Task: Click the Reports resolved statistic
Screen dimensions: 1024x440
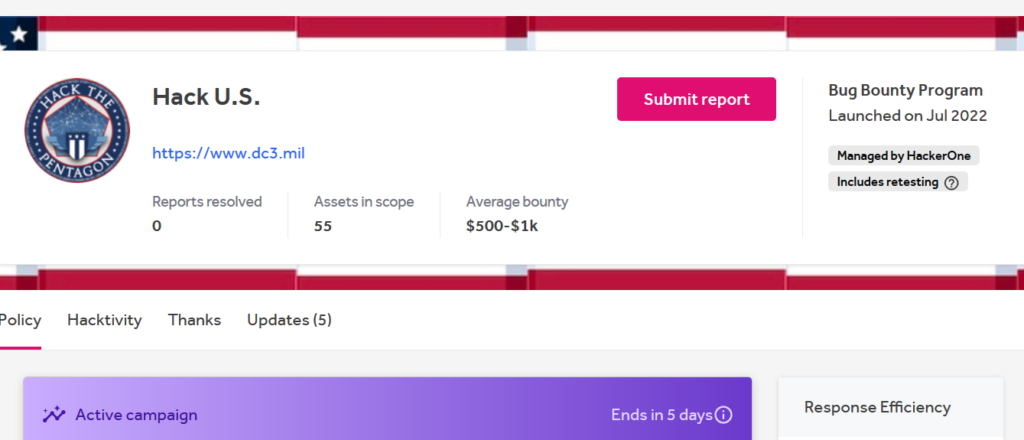Action: [x=207, y=202]
